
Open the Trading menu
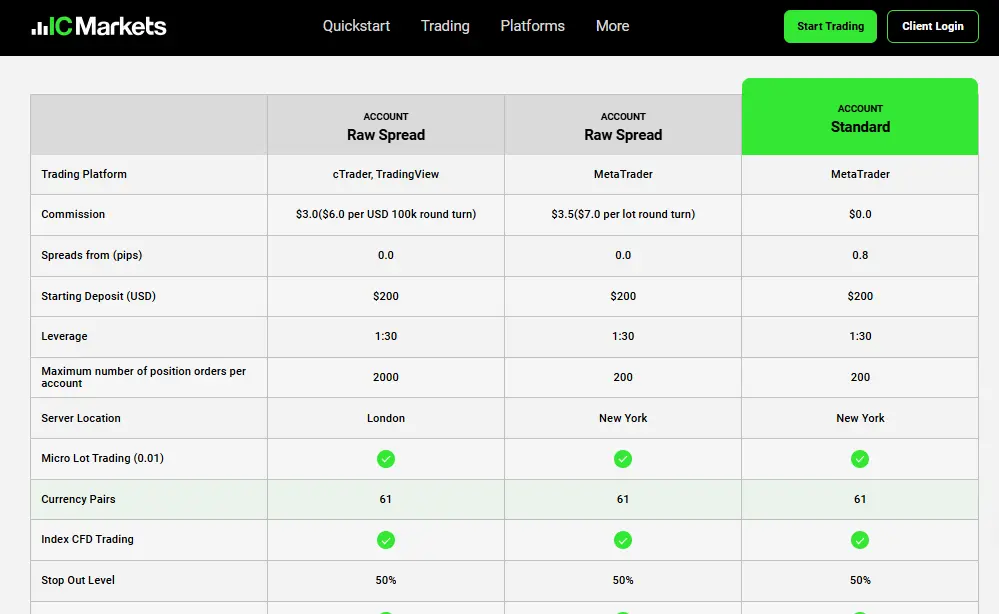coord(445,26)
